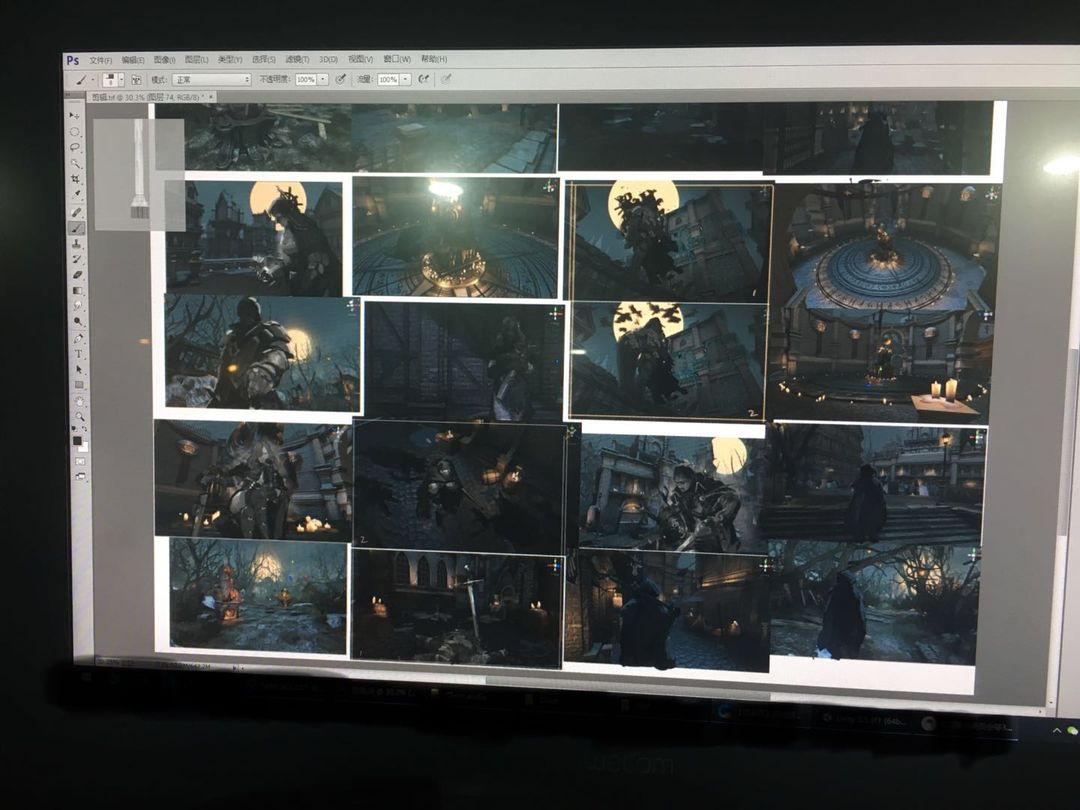Toggle the brush panel button
Viewport: 1080px width, 810px height.
pos(136,80)
